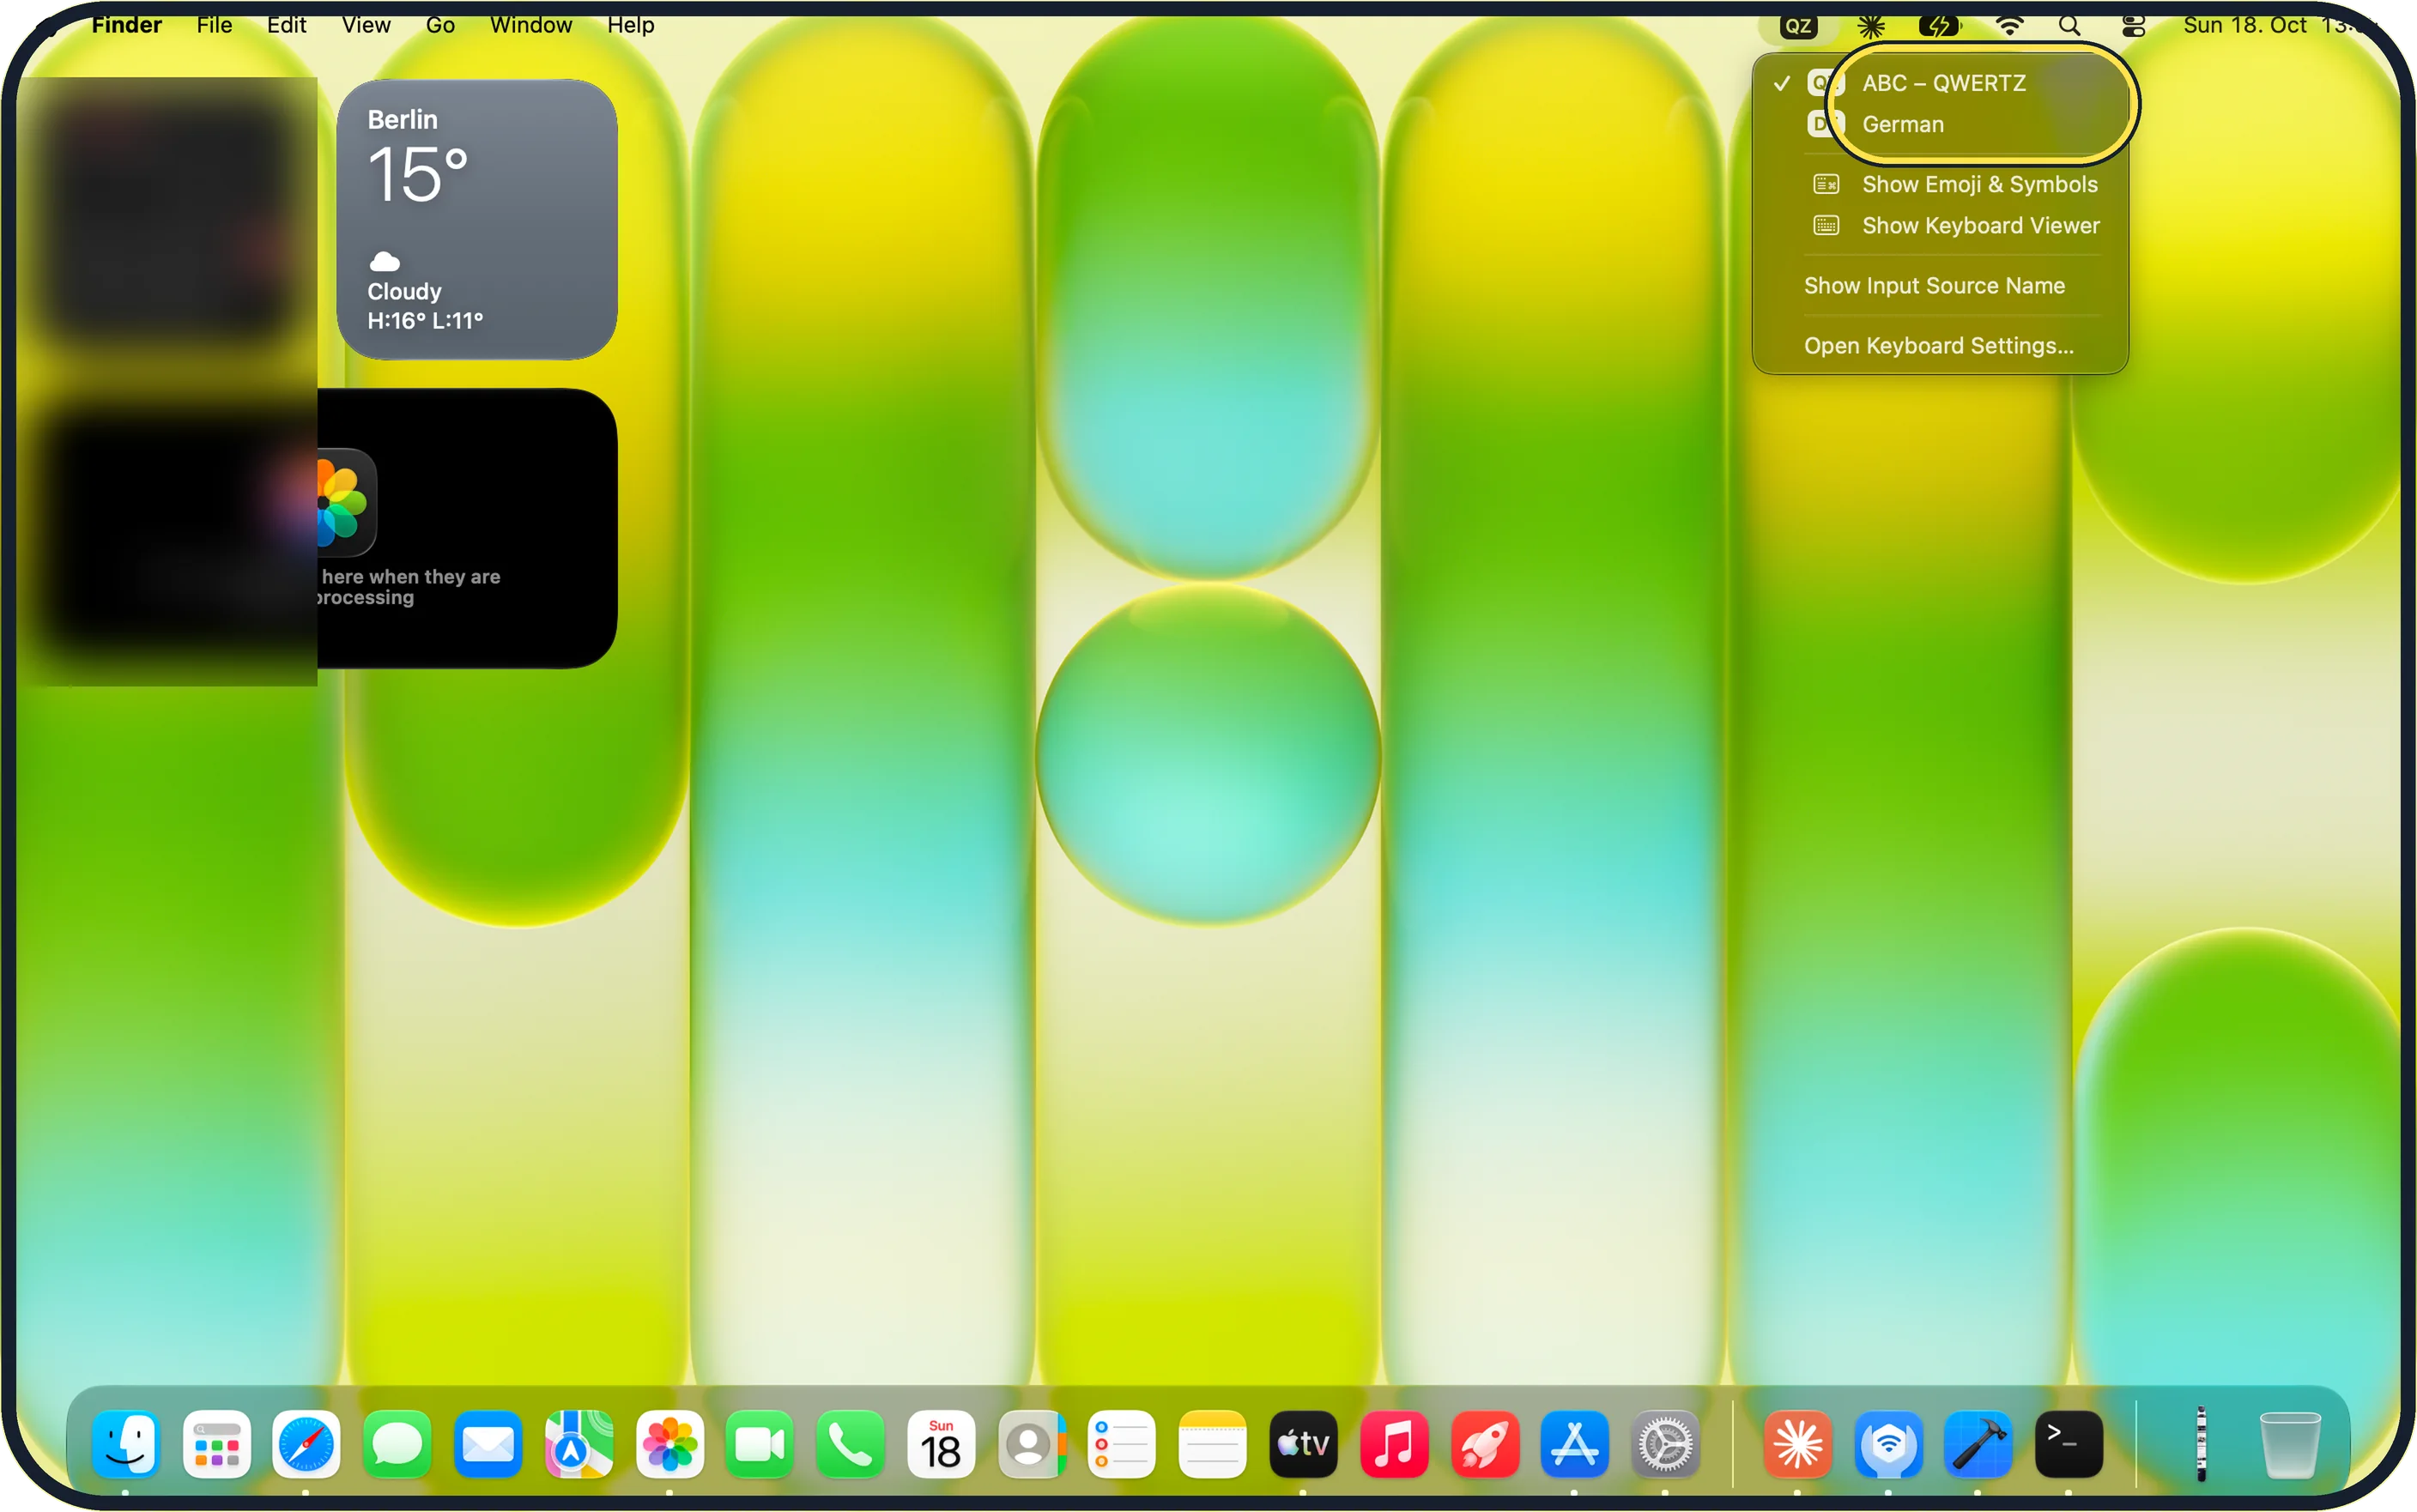
Task: Open System Settings gear in Dock
Action: point(1665,1444)
